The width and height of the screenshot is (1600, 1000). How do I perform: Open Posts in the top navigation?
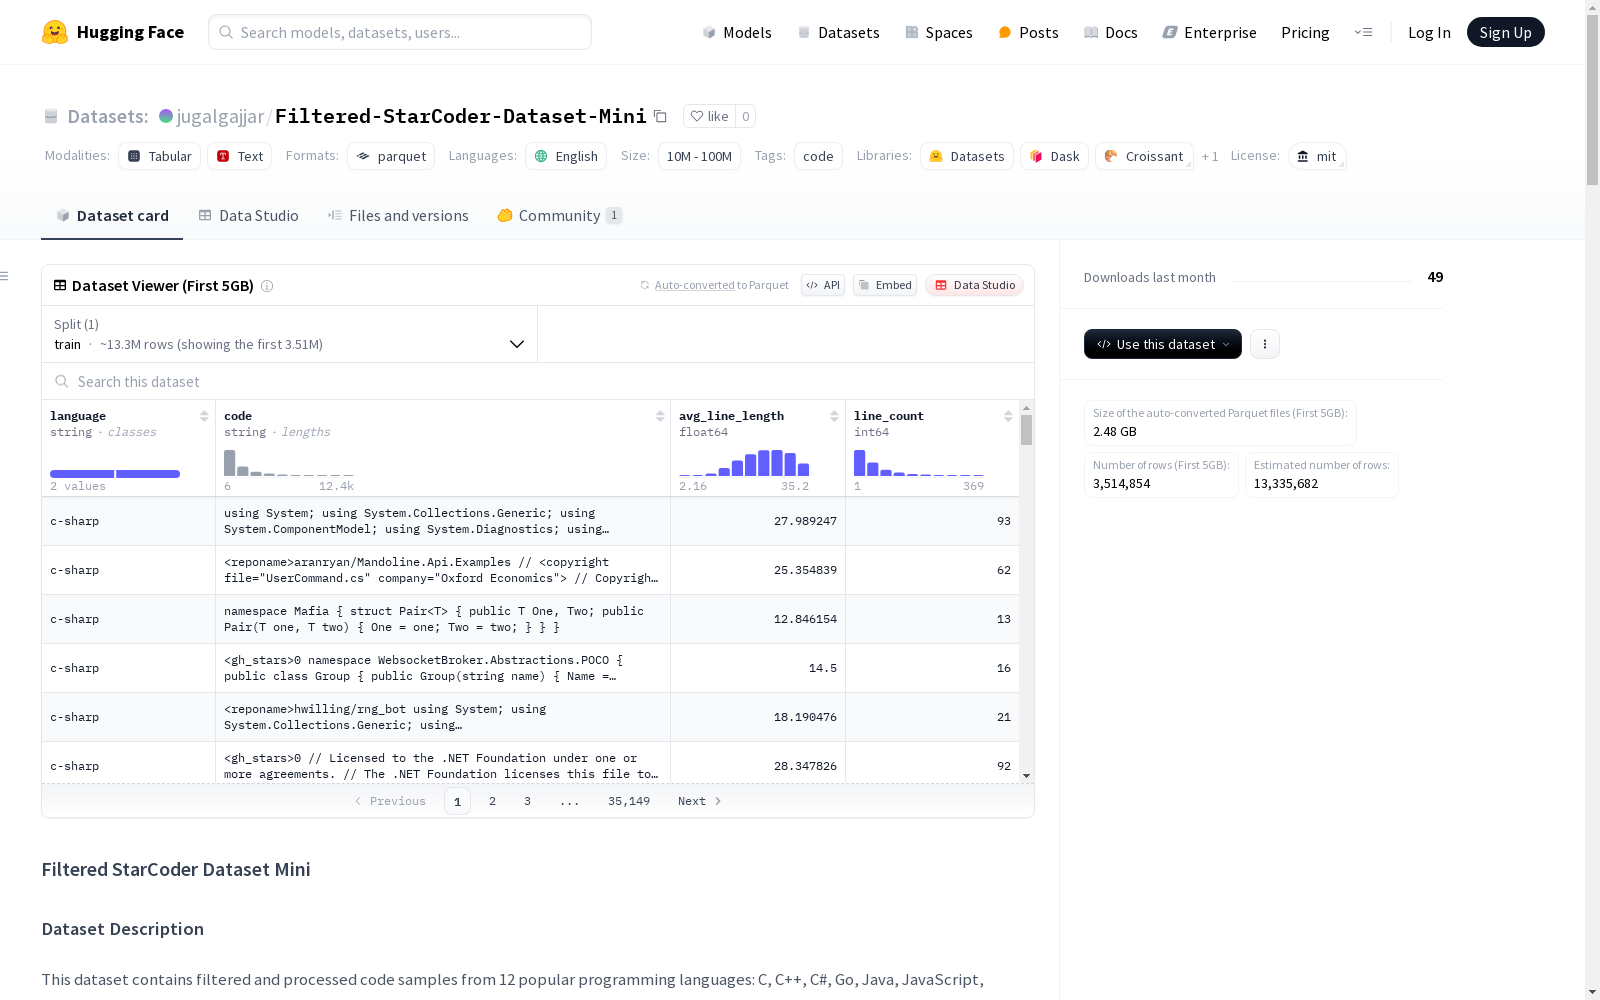(1028, 32)
